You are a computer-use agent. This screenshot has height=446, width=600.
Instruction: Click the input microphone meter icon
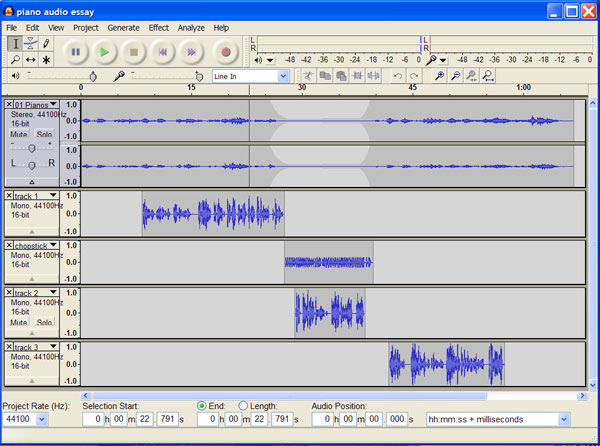coord(431,60)
